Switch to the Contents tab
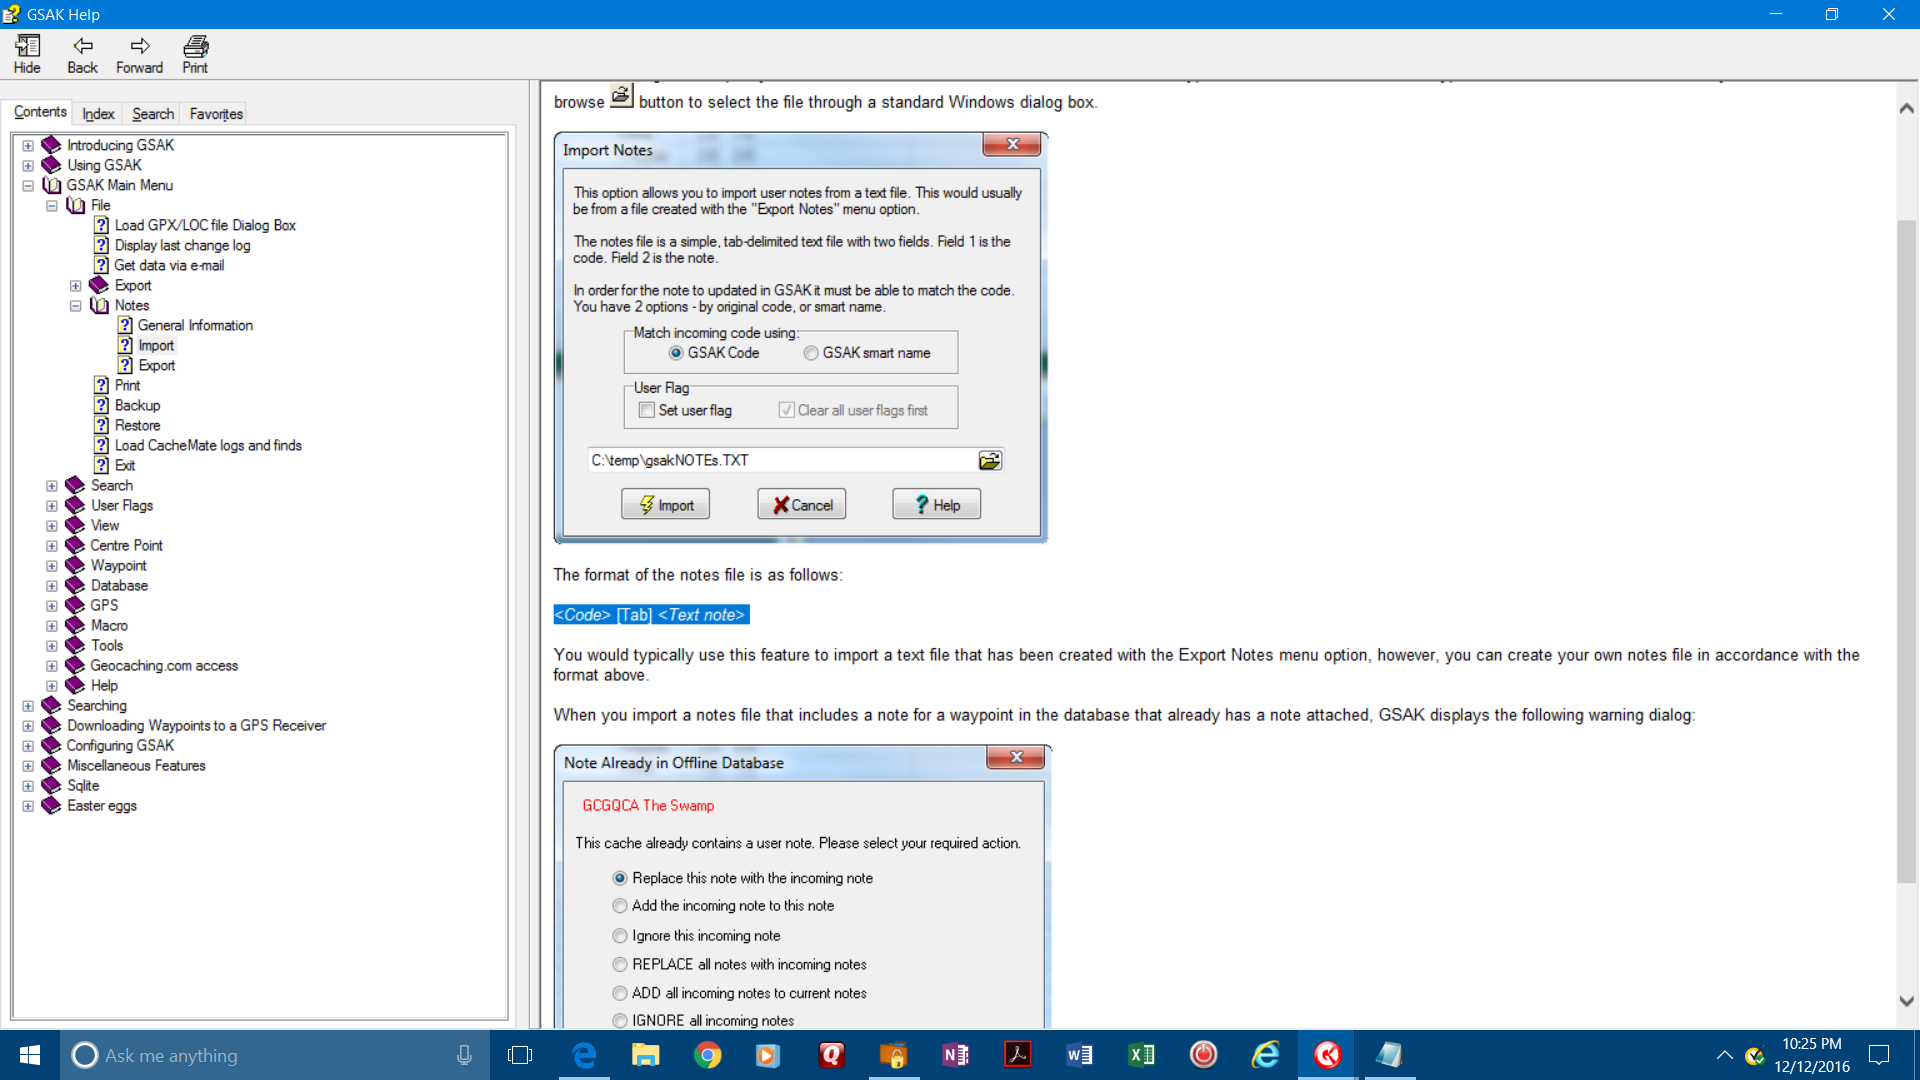The height and width of the screenshot is (1080, 1920). coord(40,112)
